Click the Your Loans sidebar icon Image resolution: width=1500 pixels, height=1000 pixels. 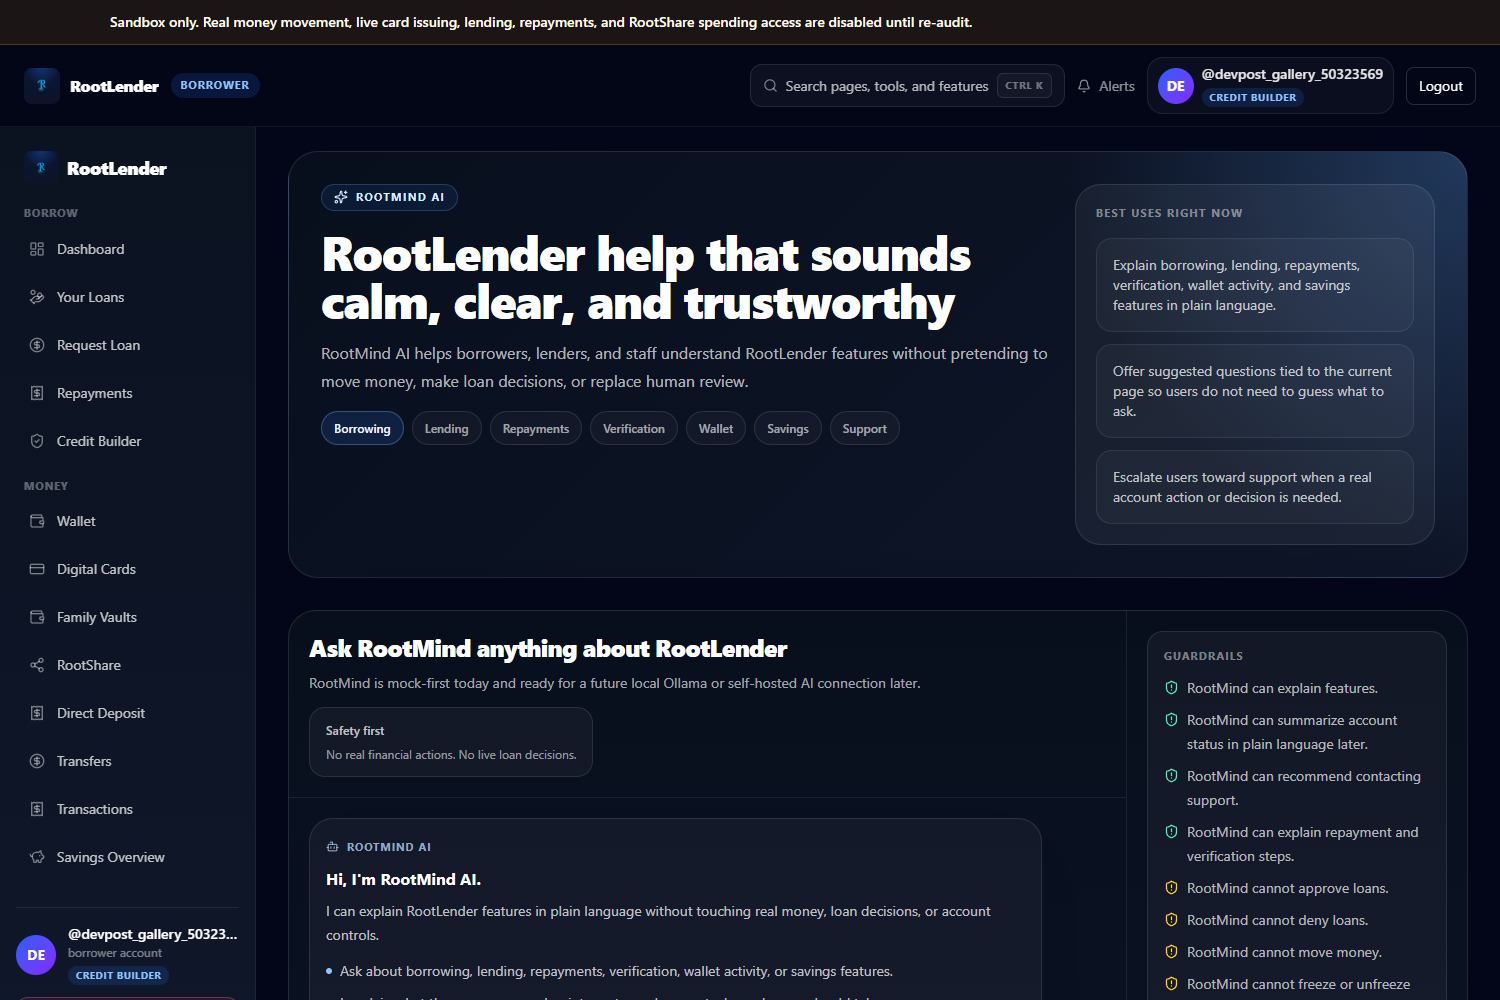(37, 297)
